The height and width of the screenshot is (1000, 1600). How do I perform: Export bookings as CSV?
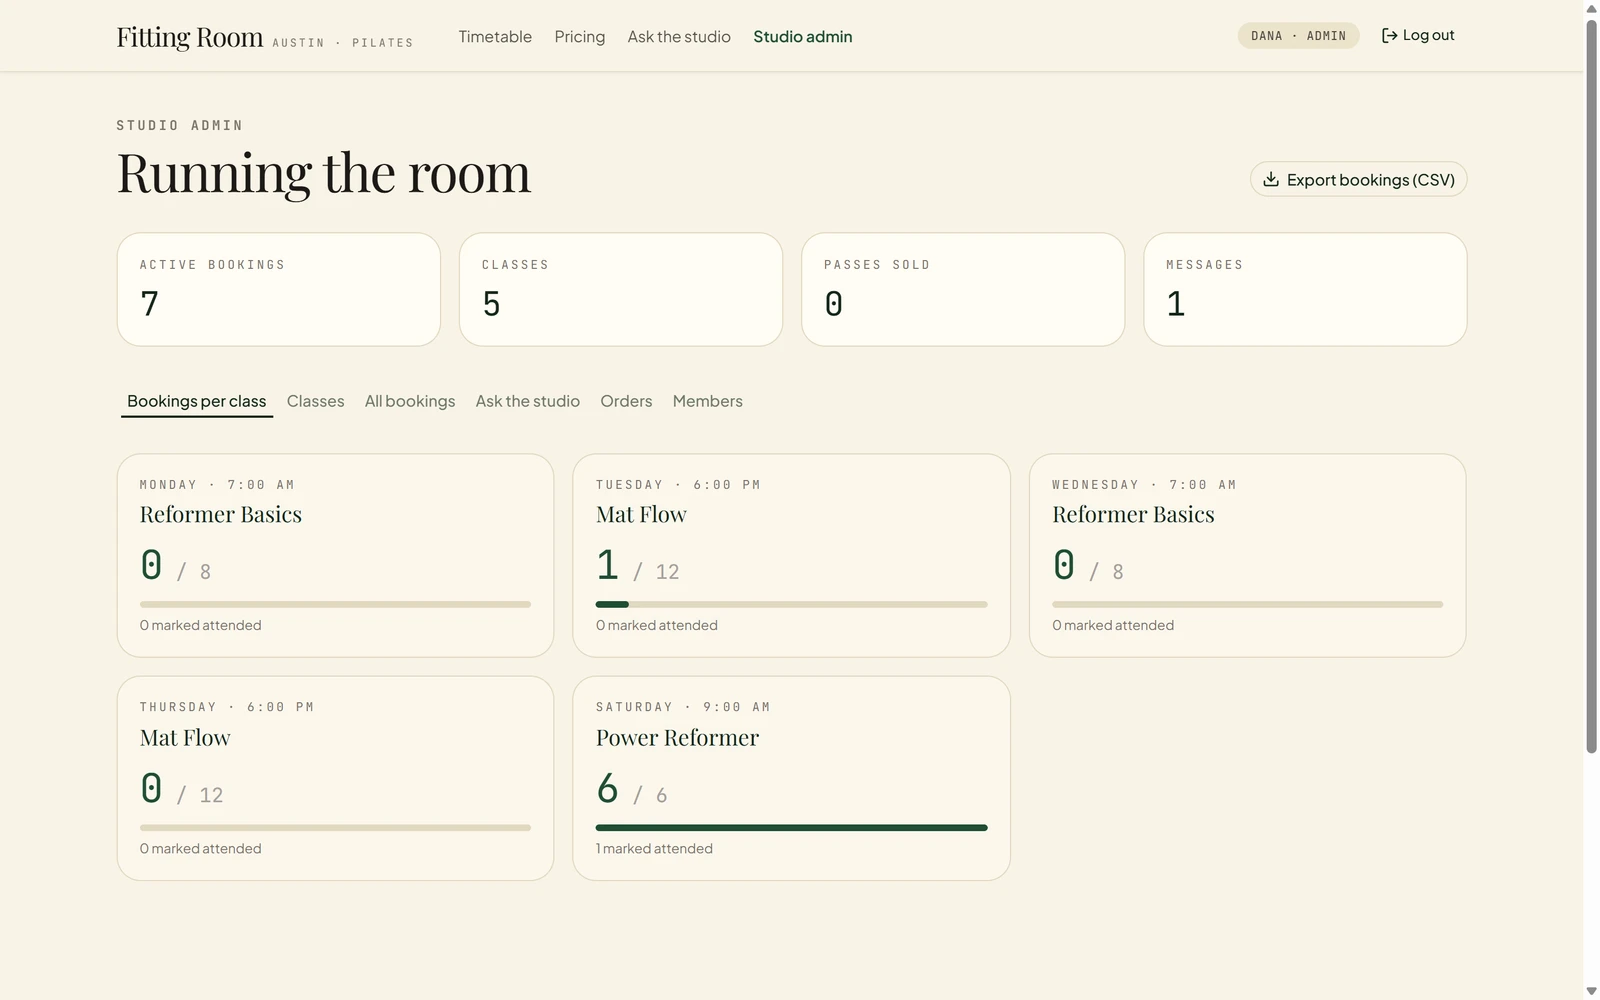coord(1358,179)
